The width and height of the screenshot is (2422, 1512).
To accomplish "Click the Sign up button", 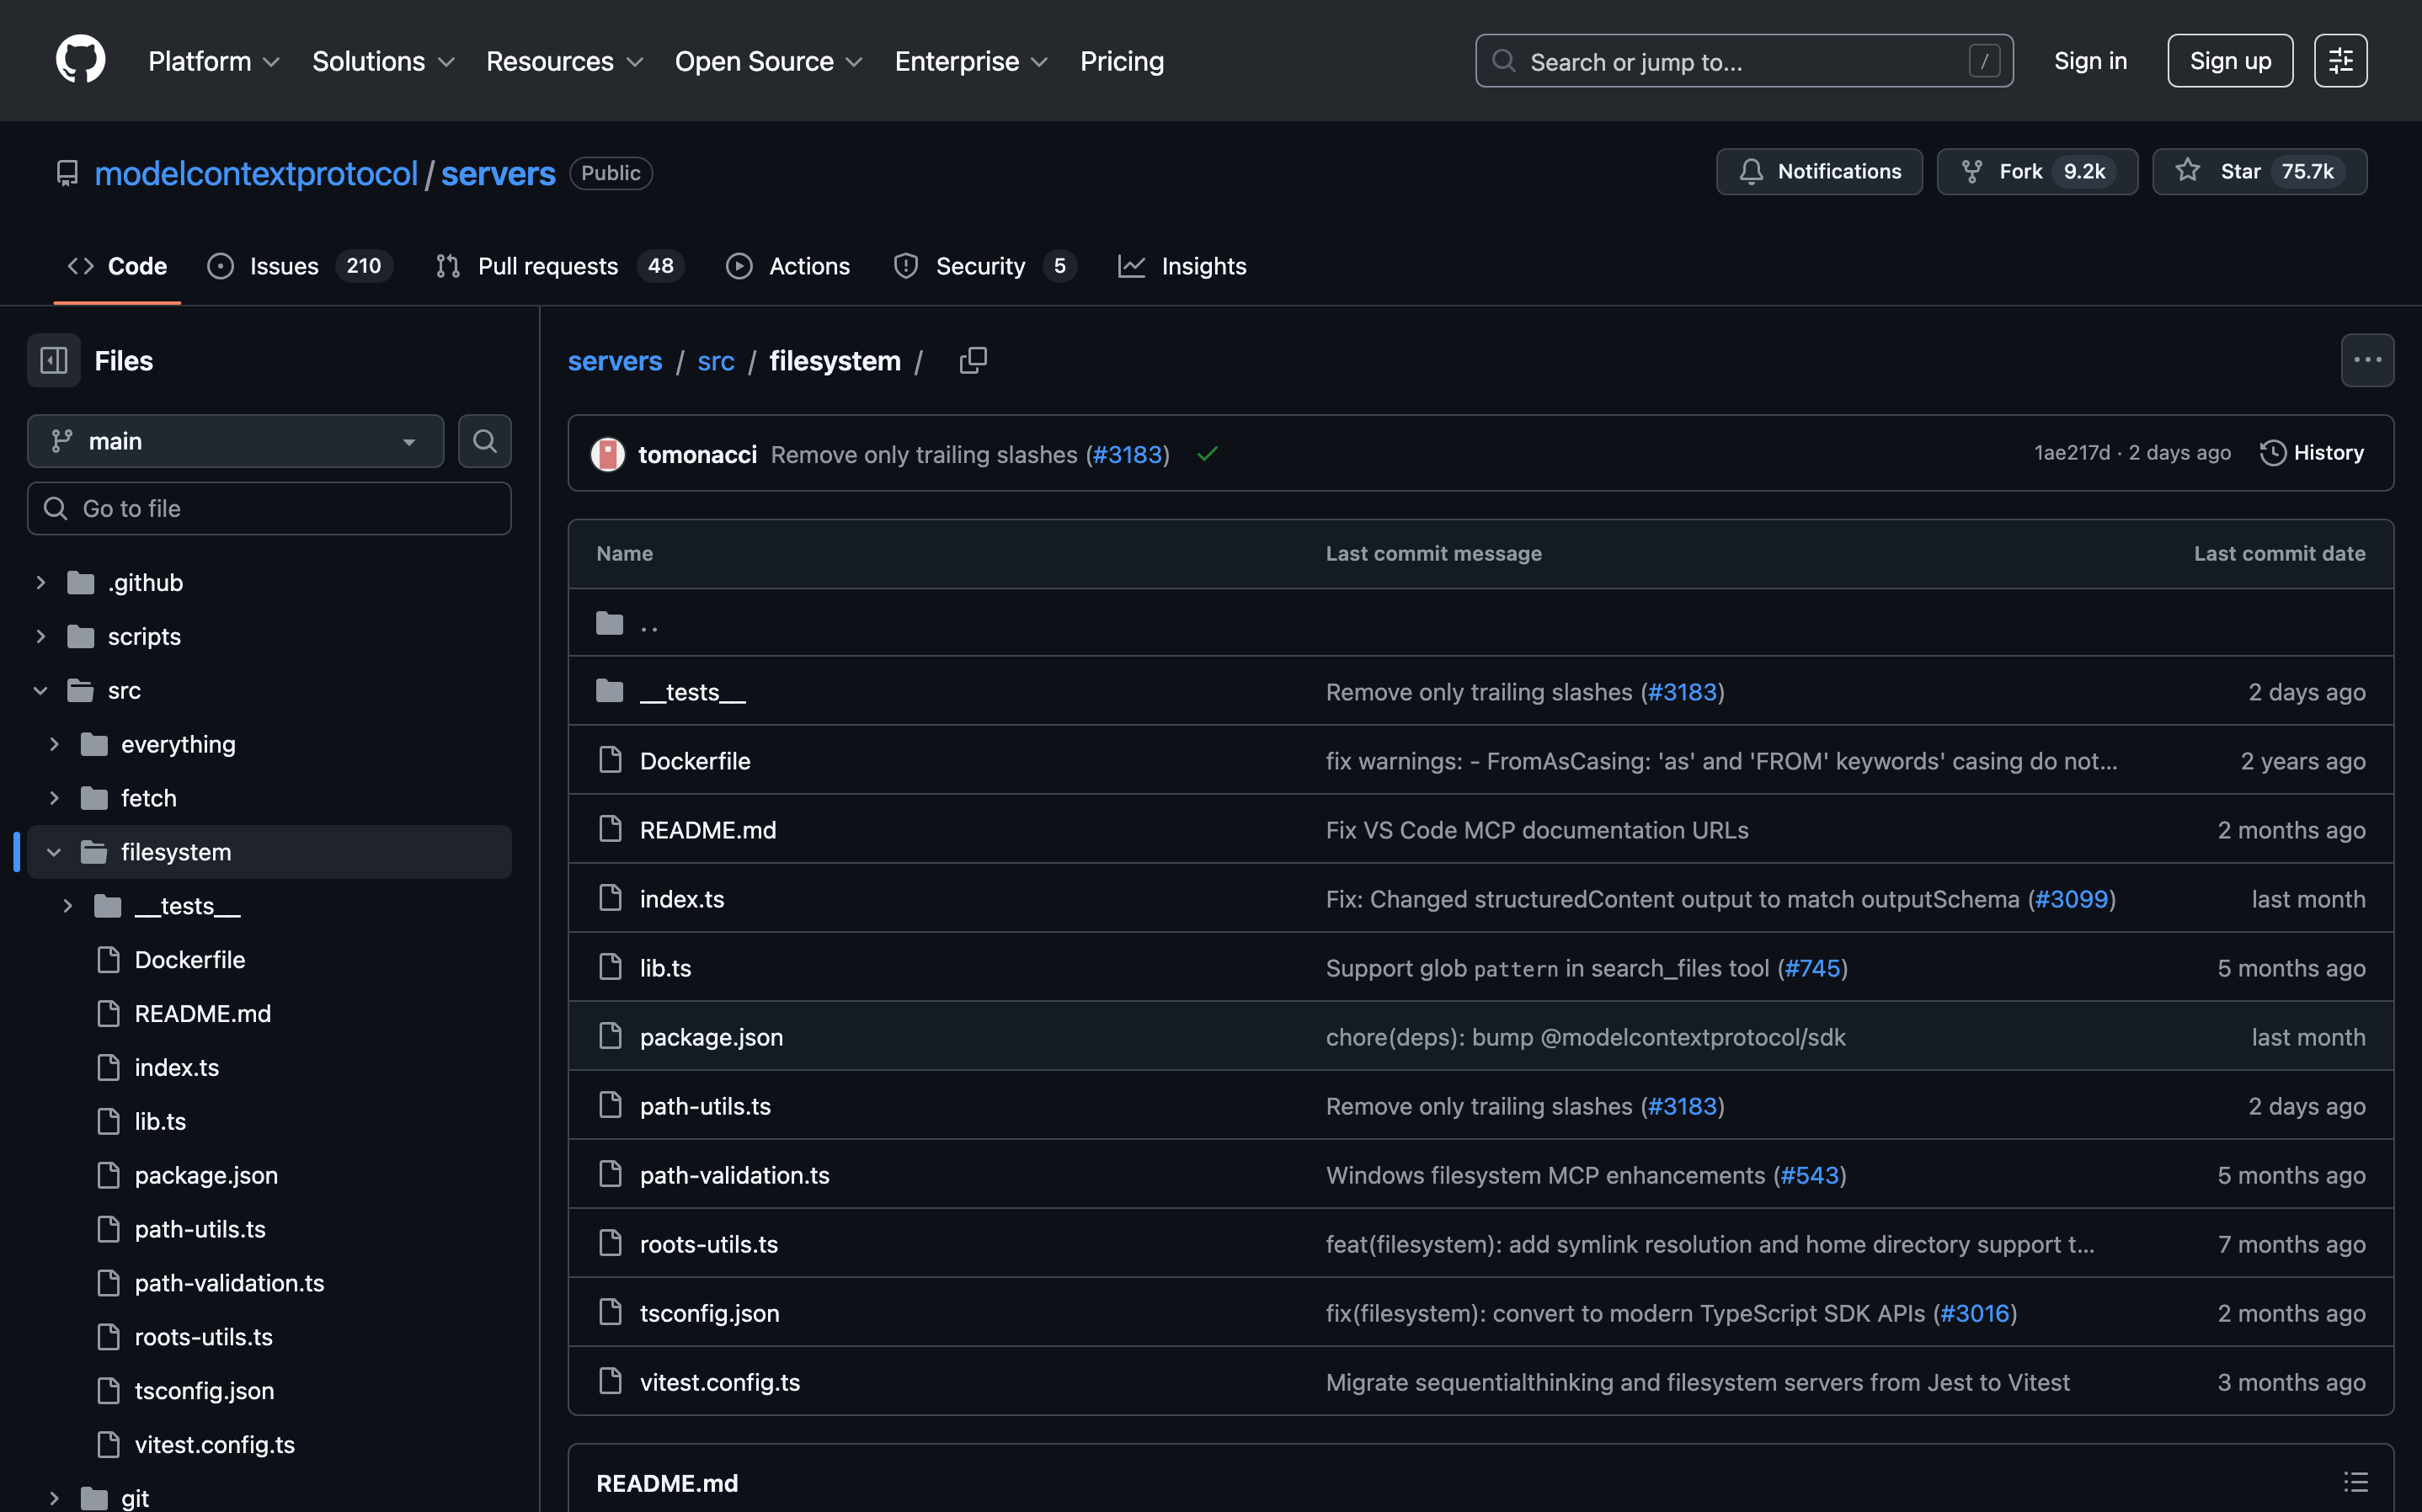I will (2229, 61).
